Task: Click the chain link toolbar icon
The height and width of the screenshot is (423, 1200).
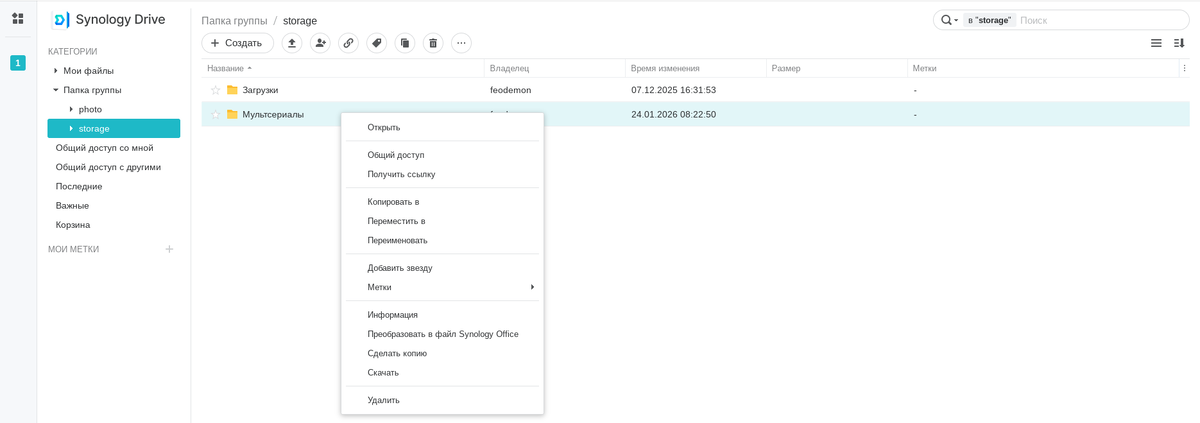Action: [348, 43]
